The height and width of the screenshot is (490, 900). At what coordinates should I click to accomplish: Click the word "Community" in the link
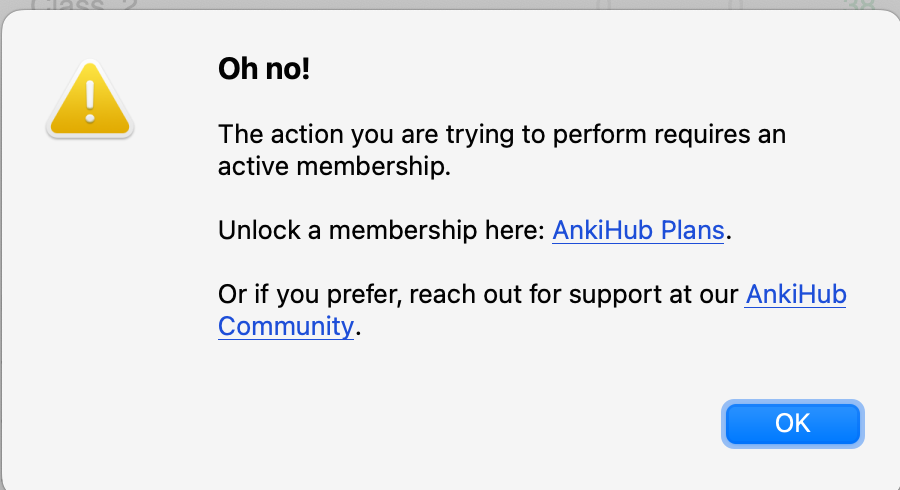[x=286, y=326]
